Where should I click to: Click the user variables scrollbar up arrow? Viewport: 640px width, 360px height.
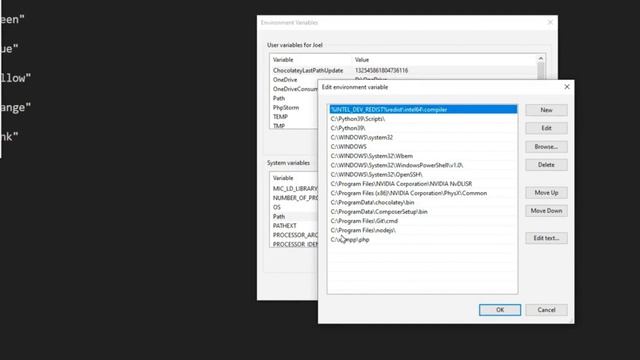click(x=541, y=59)
